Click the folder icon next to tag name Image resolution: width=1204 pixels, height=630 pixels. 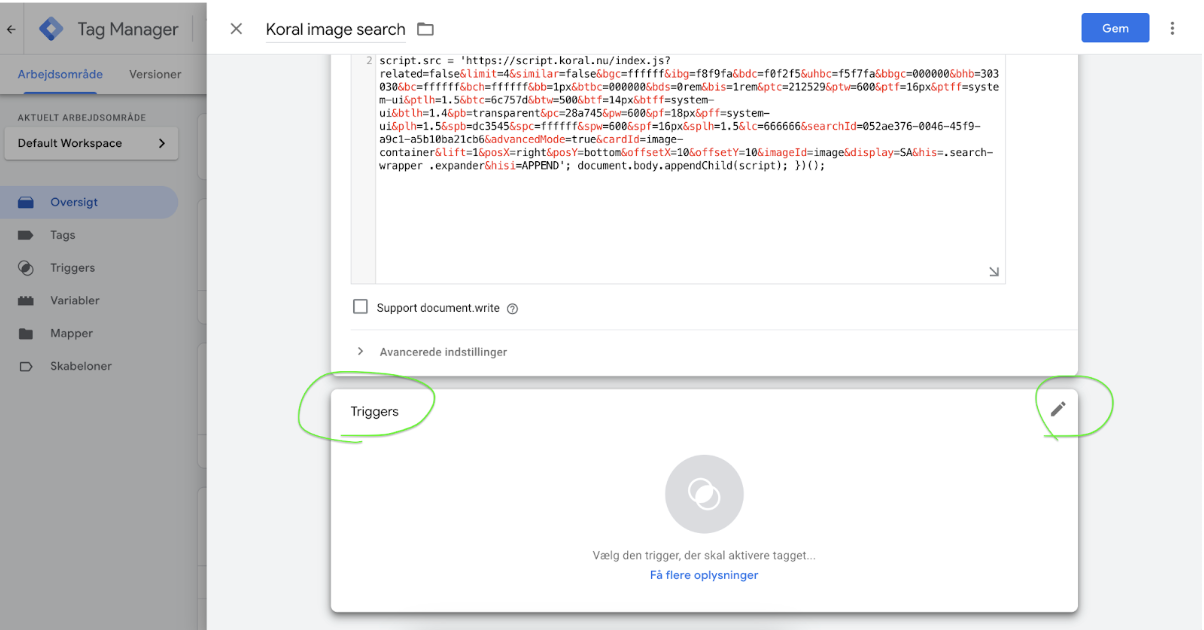pyautogui.click(x=425, y=29)
